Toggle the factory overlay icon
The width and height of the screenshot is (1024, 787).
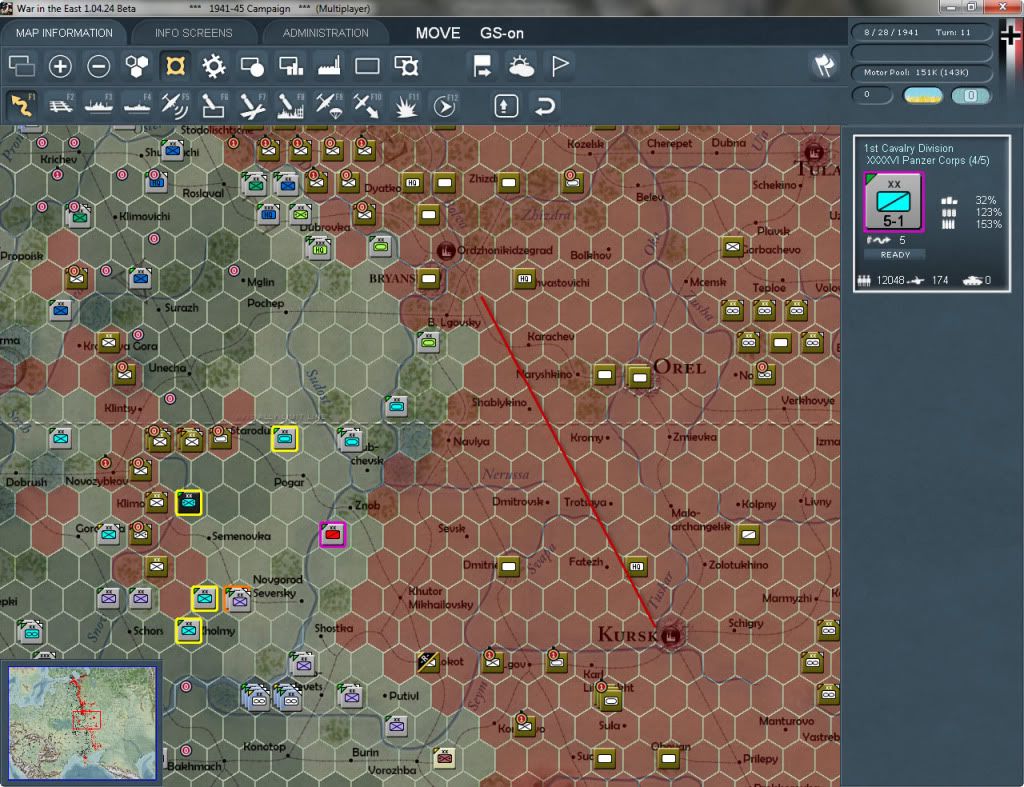329,66
